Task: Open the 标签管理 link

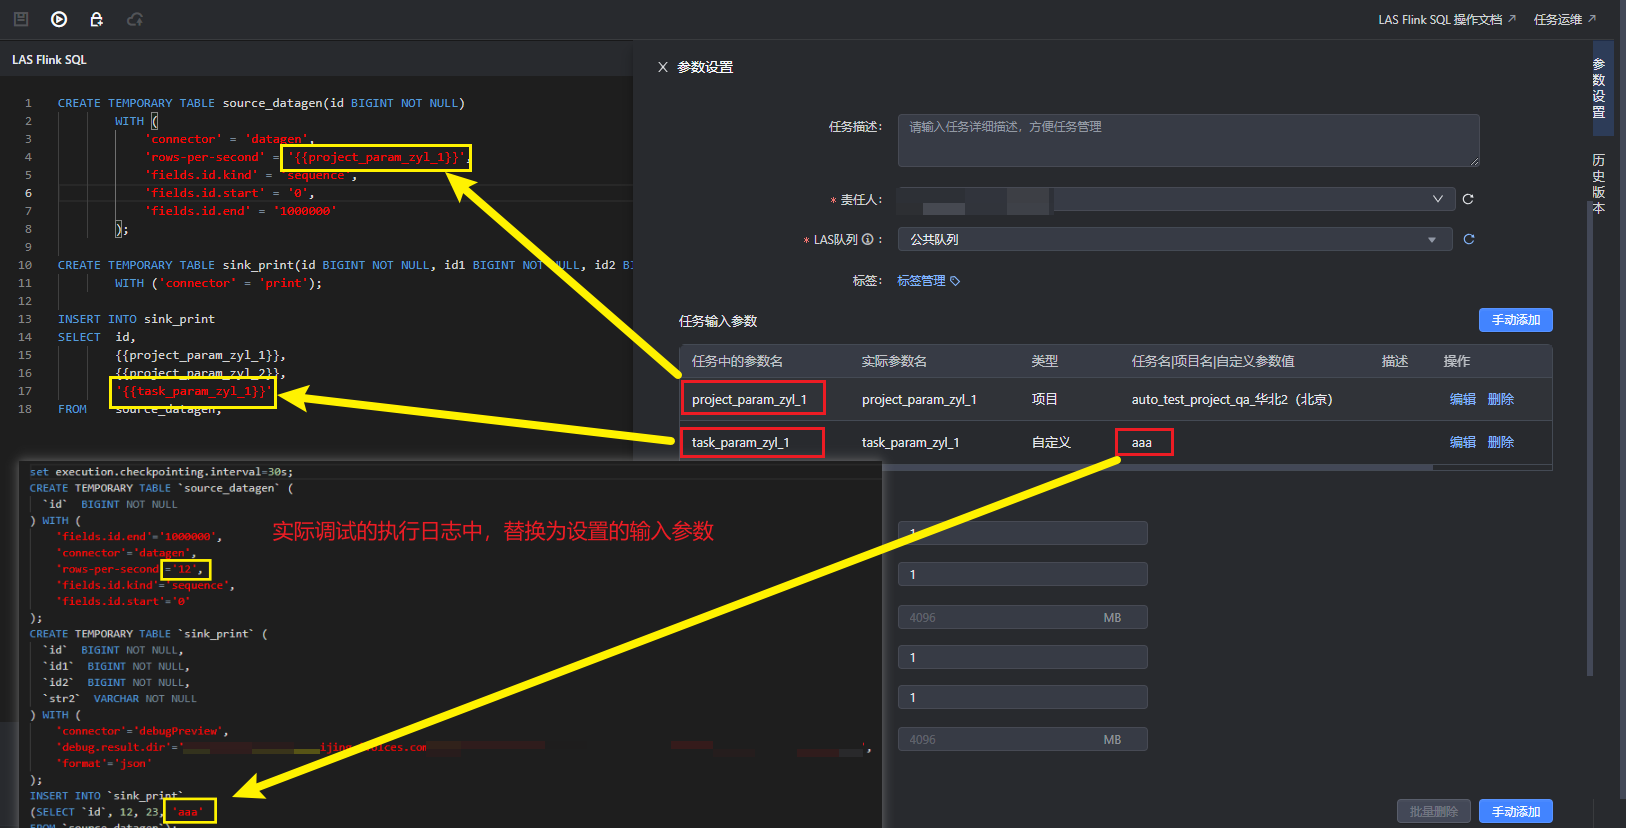Action: pyautogui.click(x=921, y=281)
